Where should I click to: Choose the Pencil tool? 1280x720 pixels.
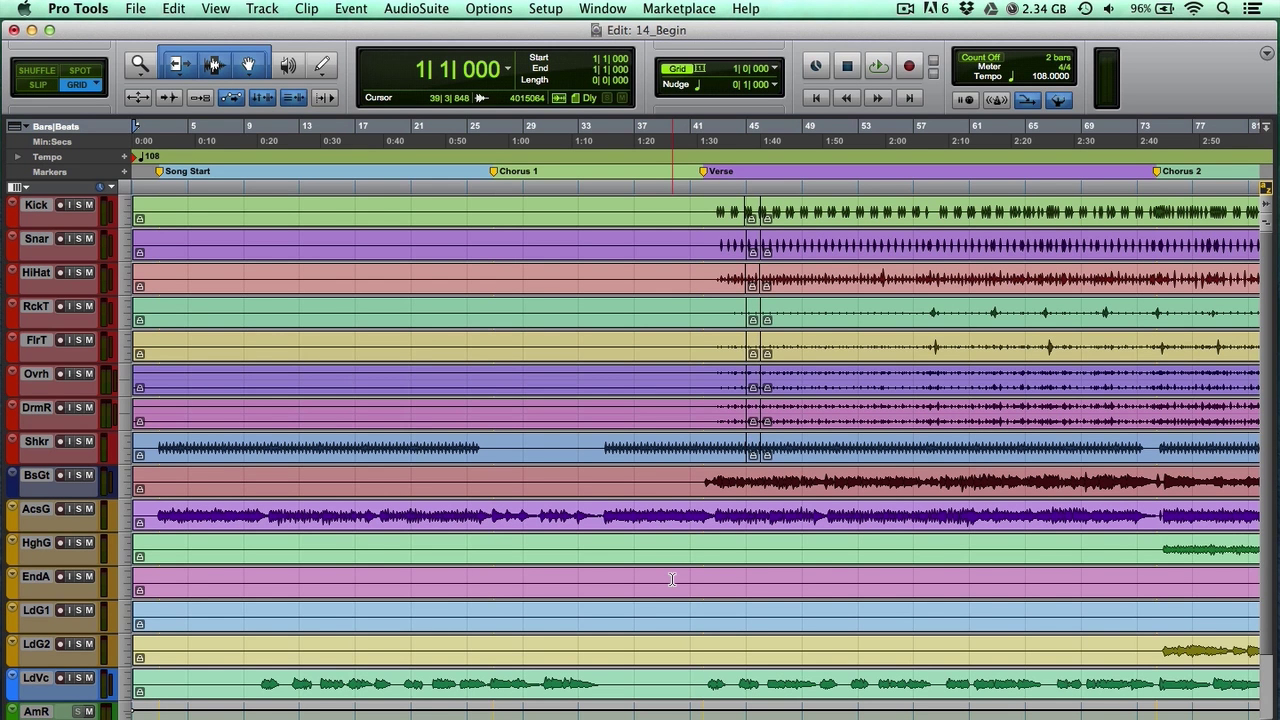pos(322,65)
